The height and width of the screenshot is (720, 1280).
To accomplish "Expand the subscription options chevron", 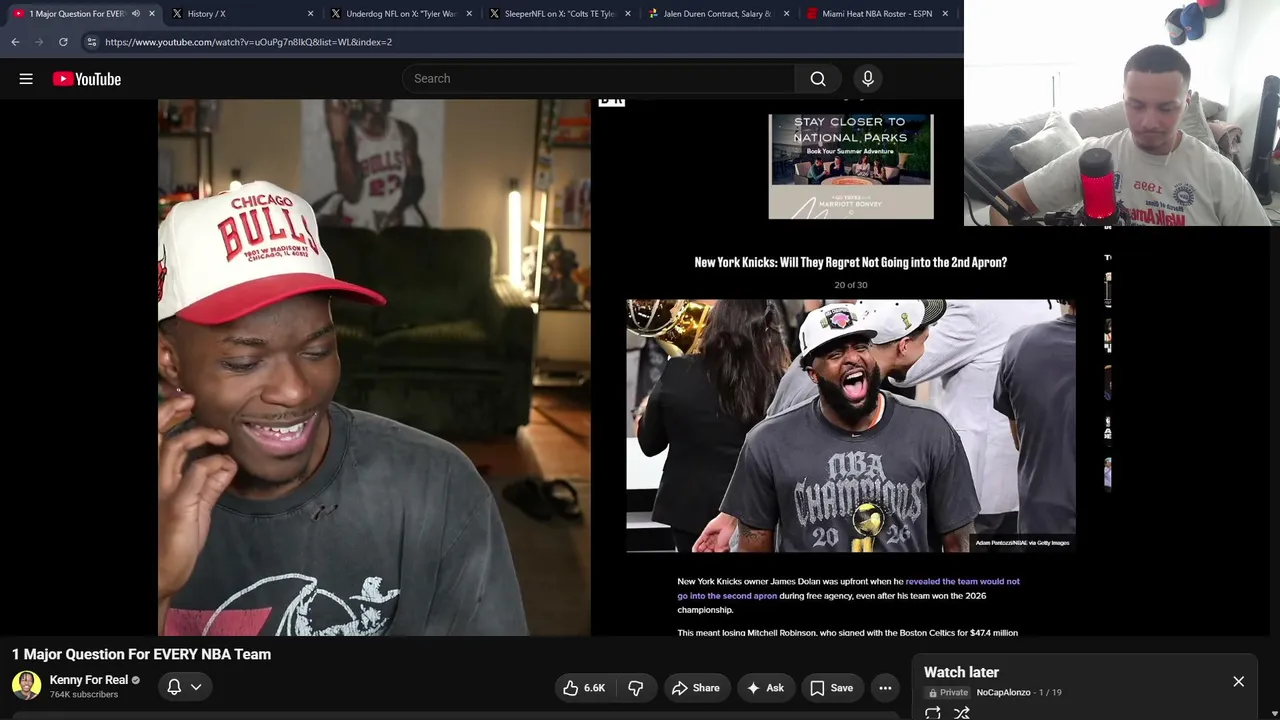I will click(196, 687).
